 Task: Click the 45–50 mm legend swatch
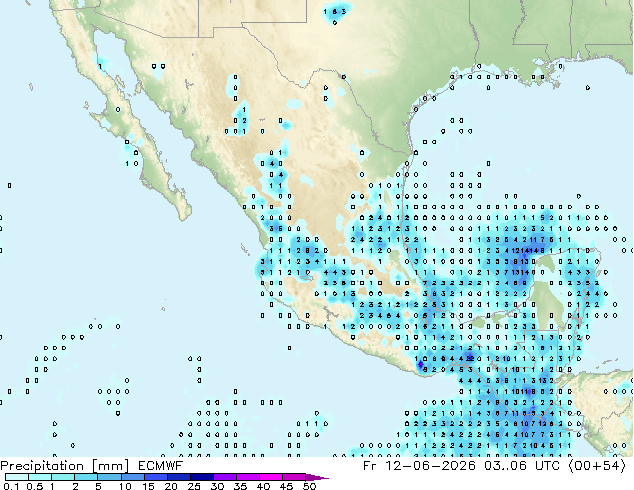(294, 477)
